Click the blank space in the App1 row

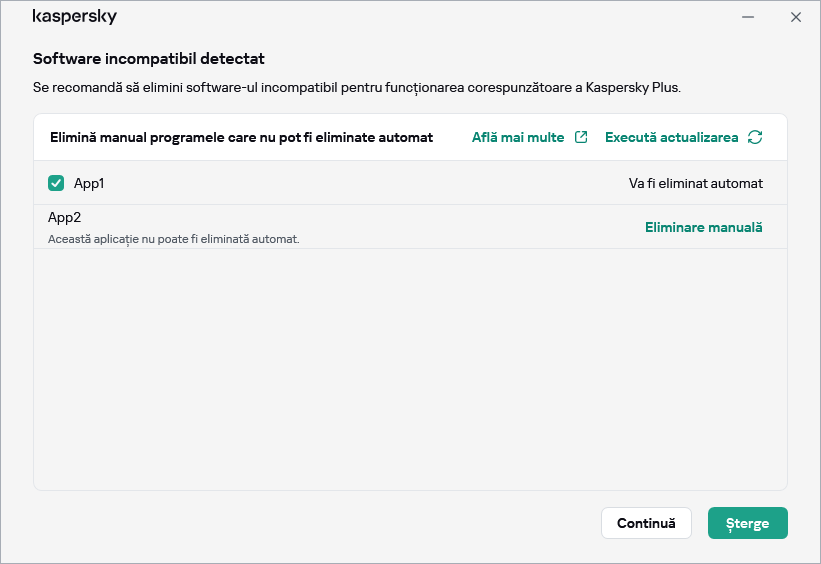[x=360, y=183]
